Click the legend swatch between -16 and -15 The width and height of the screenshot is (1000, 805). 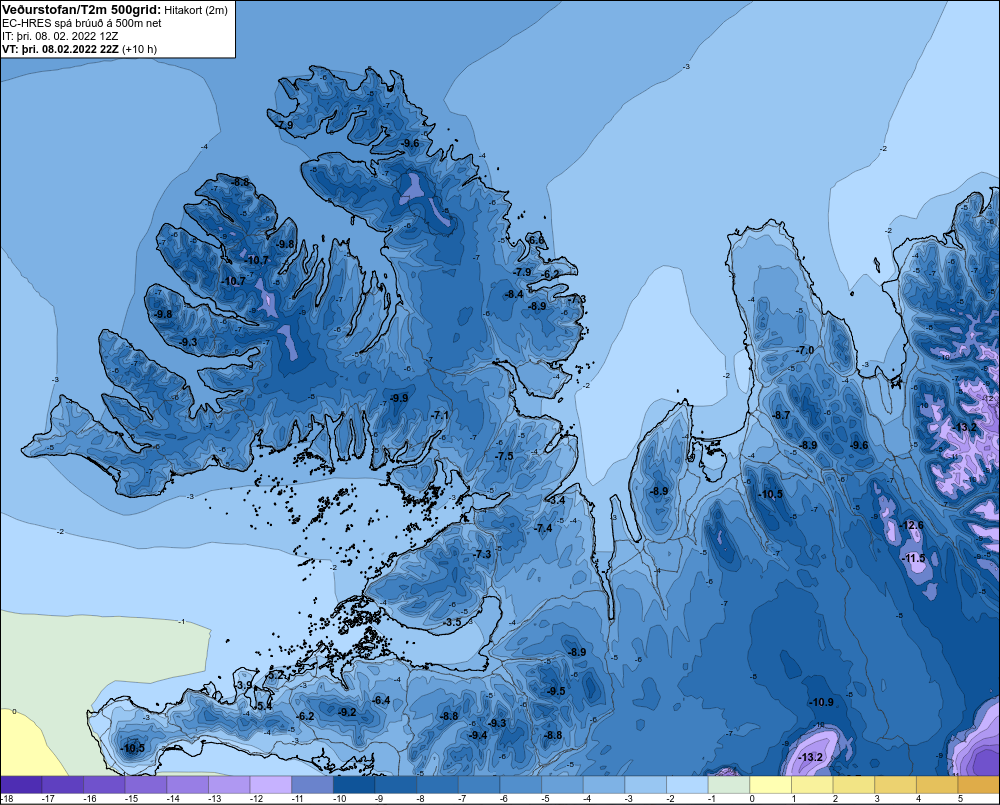coord(104,785)
